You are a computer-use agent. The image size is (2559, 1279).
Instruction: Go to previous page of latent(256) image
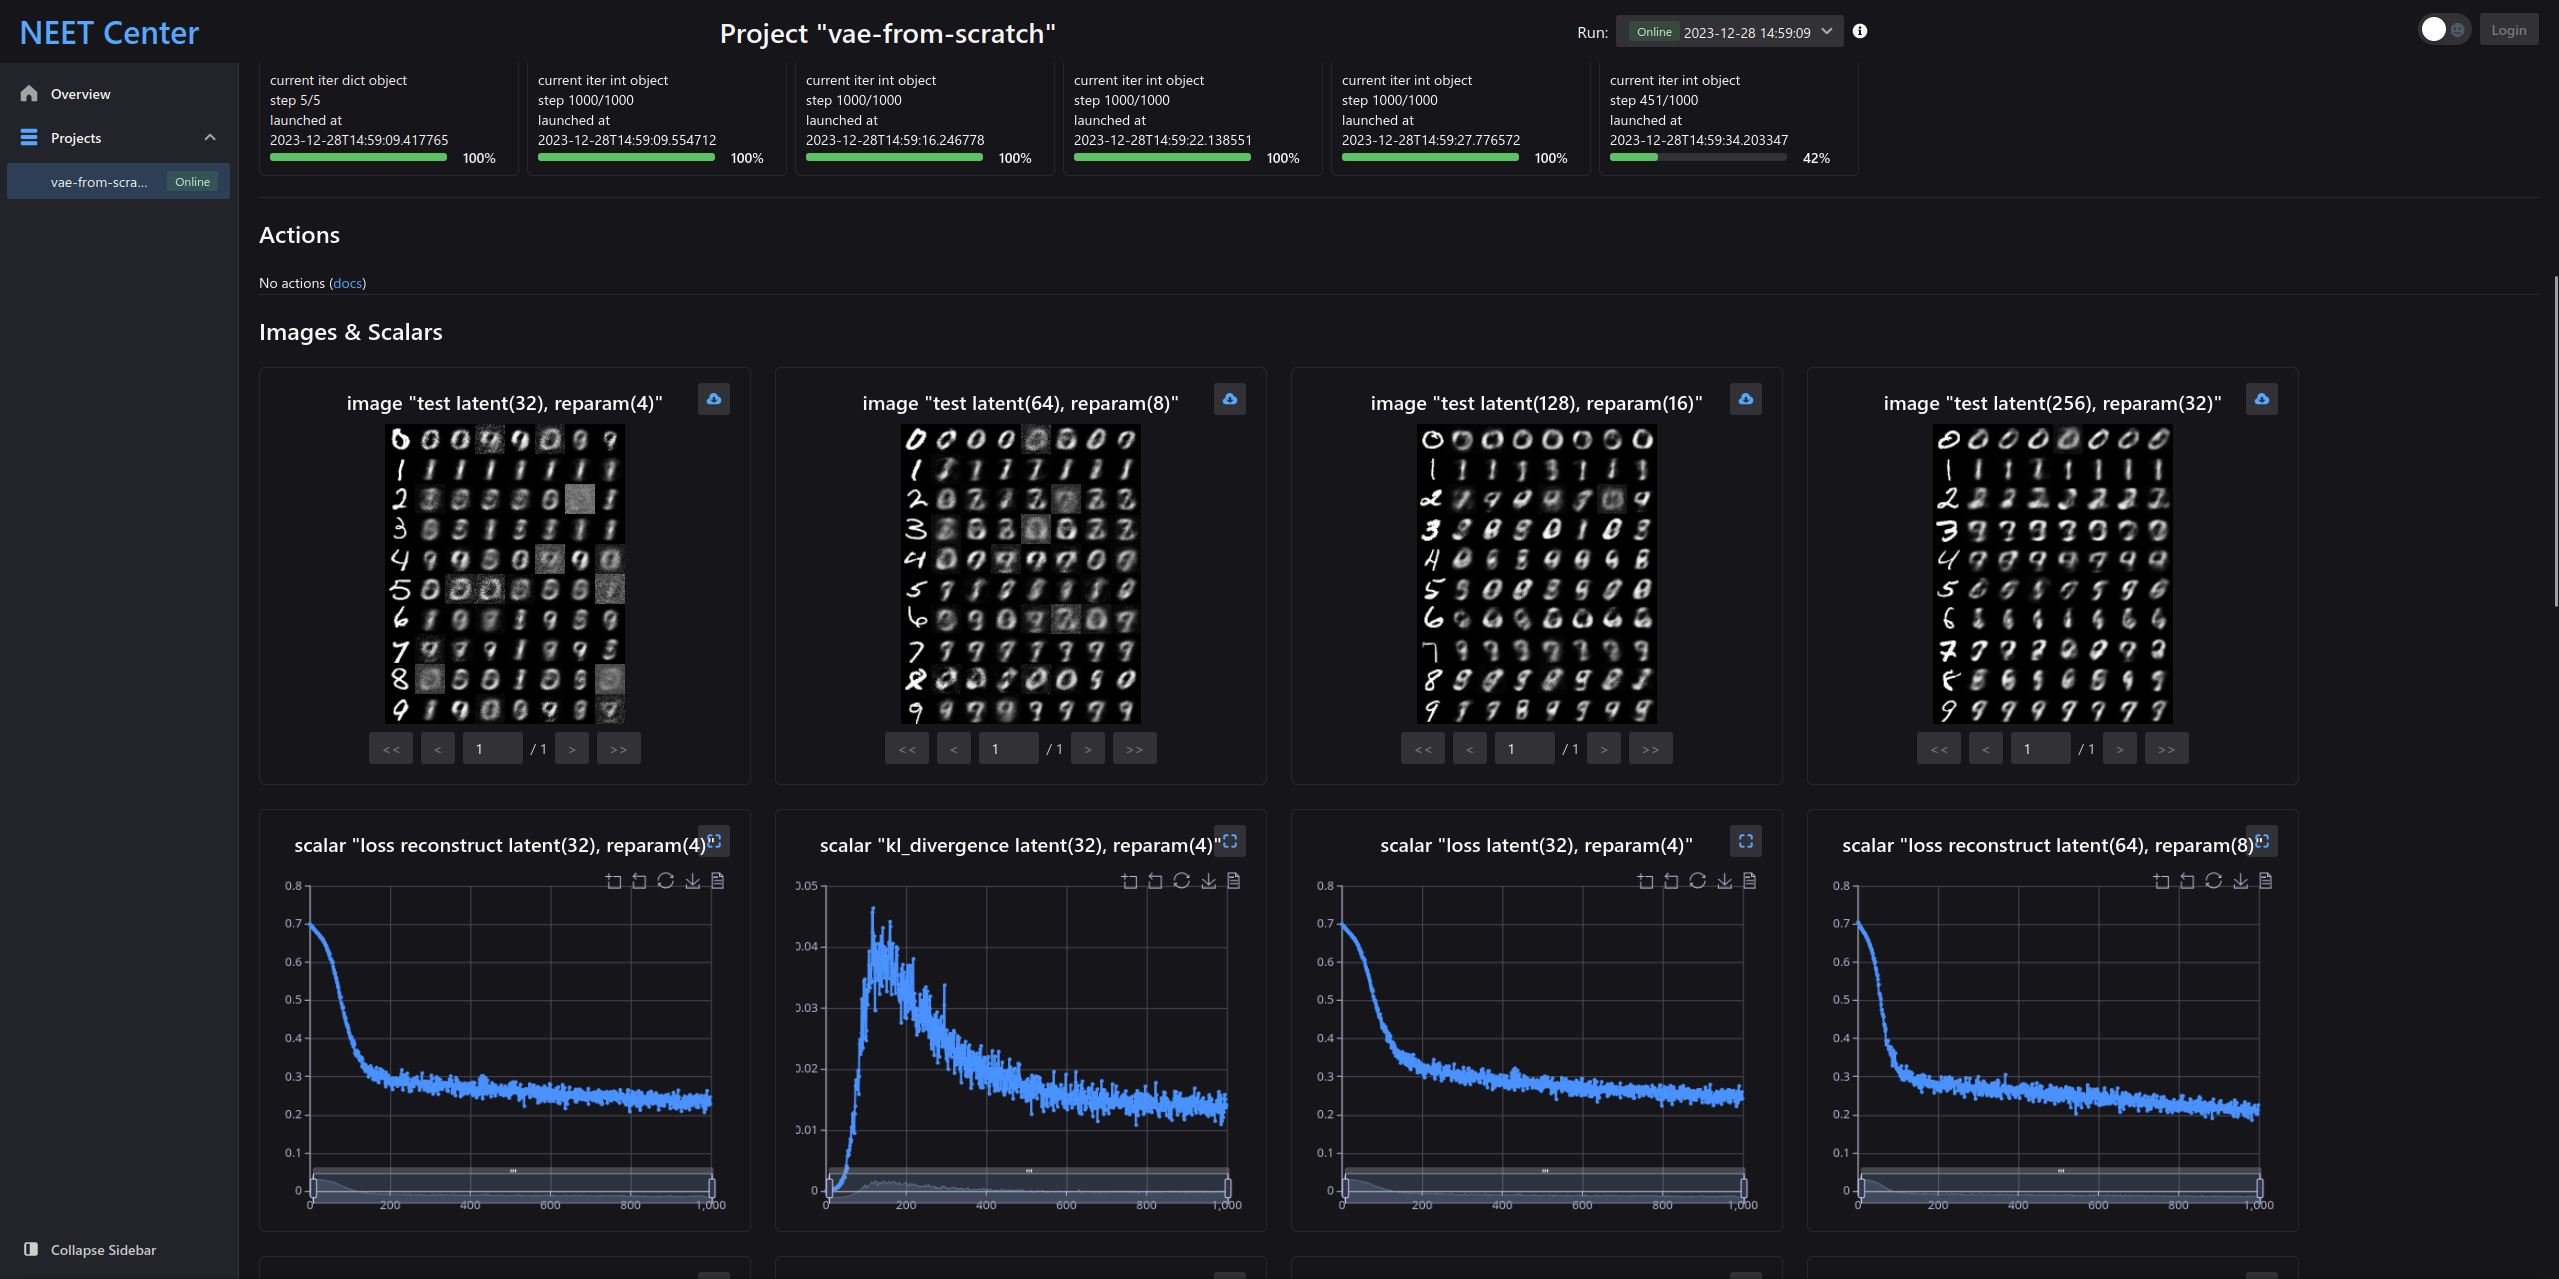(1986, 749)
